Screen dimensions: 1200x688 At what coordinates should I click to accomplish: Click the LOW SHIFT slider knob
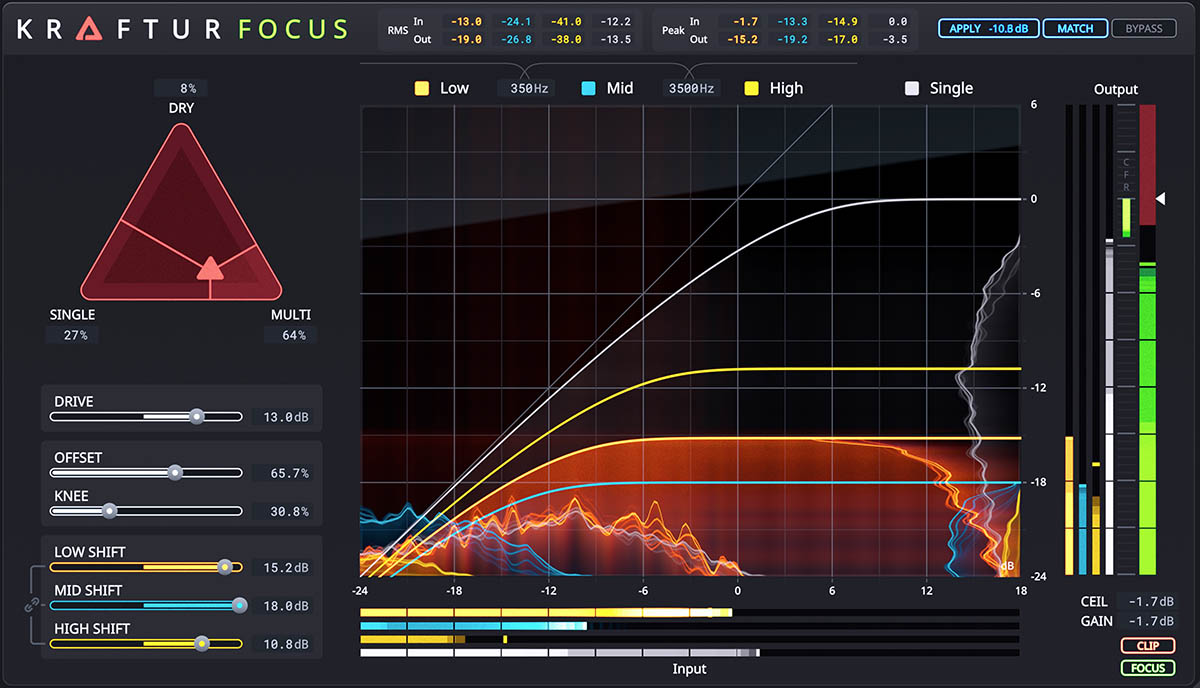coord(225,567)
